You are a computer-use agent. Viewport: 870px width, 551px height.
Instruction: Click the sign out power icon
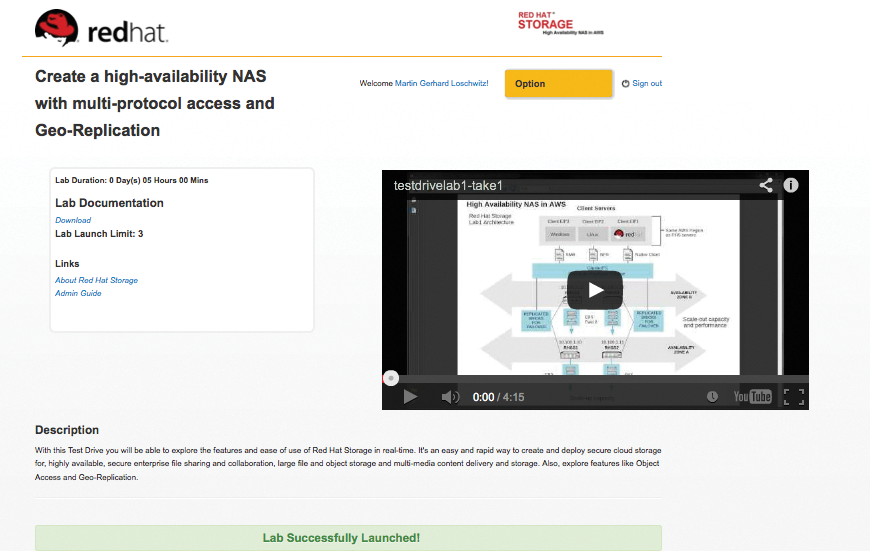tap(625, 83)
